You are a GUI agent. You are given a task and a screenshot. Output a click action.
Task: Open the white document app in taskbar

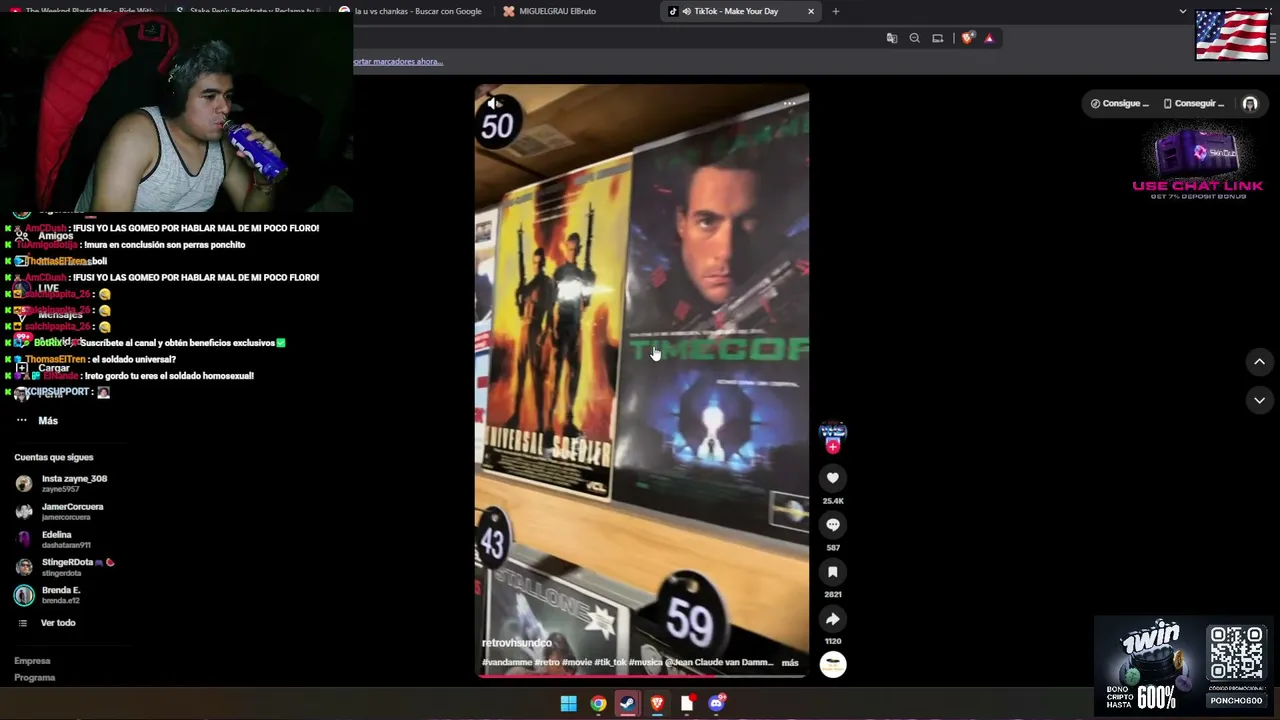coord(687,704)
